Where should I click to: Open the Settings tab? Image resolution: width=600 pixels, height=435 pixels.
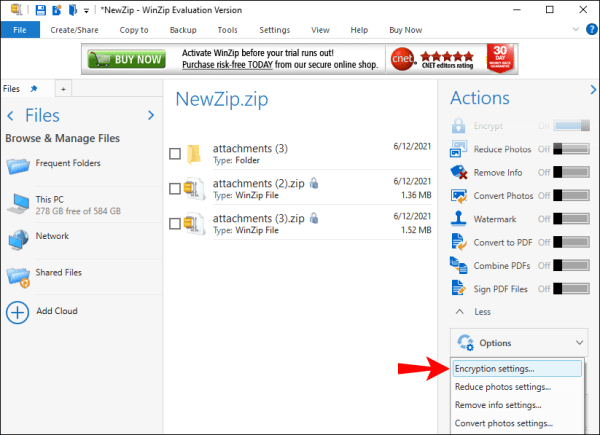[x=275, y=30]
